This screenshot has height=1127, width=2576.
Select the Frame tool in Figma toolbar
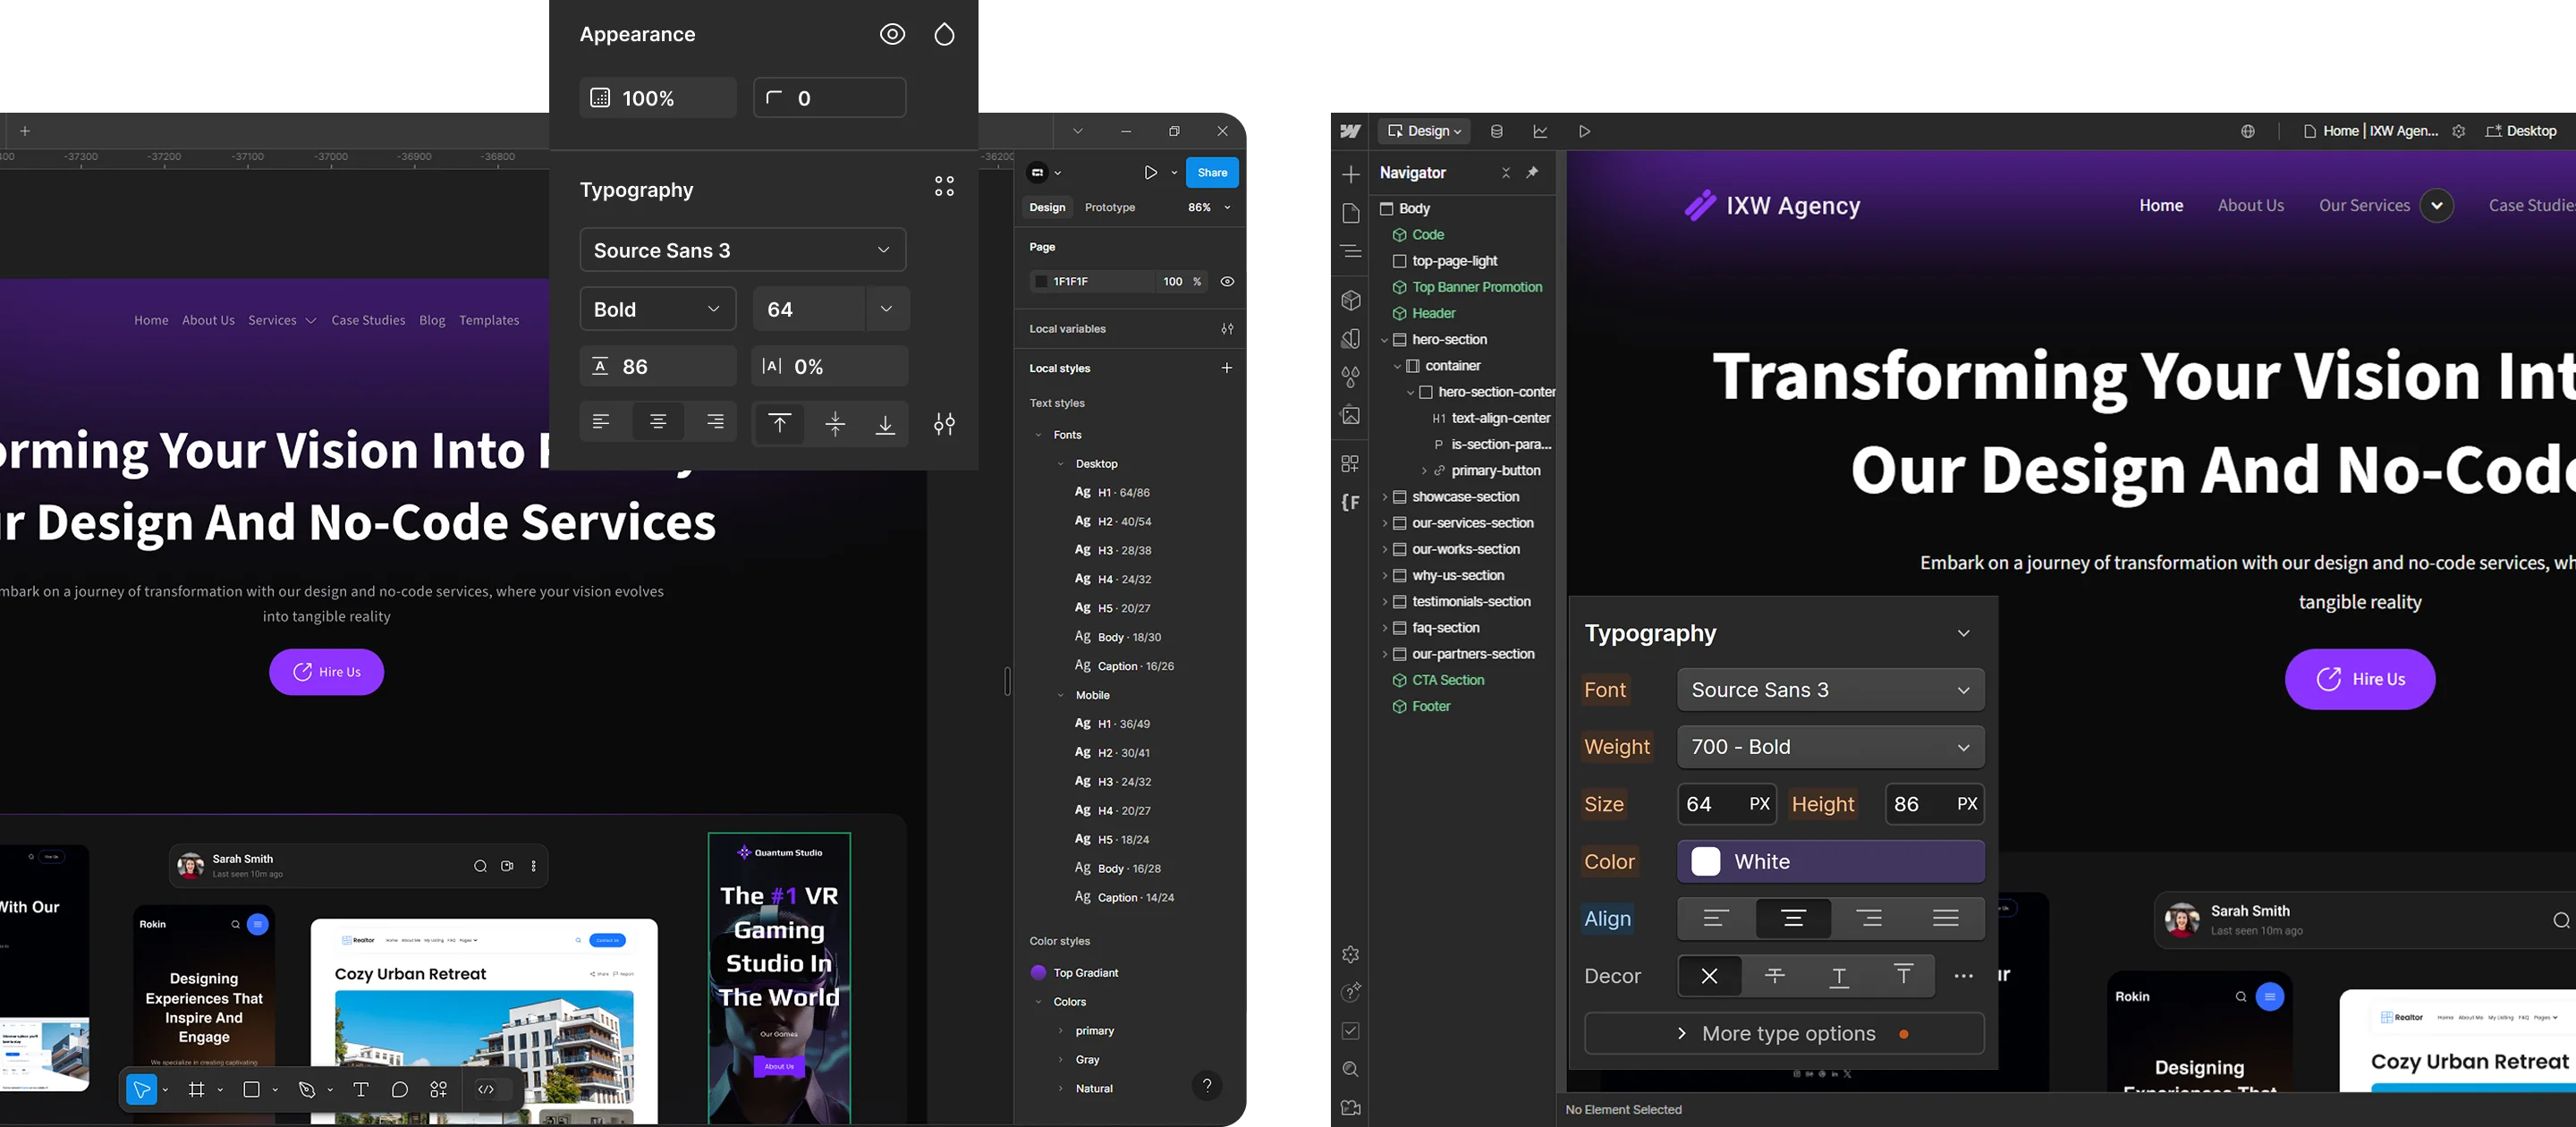pos(197,1090)
